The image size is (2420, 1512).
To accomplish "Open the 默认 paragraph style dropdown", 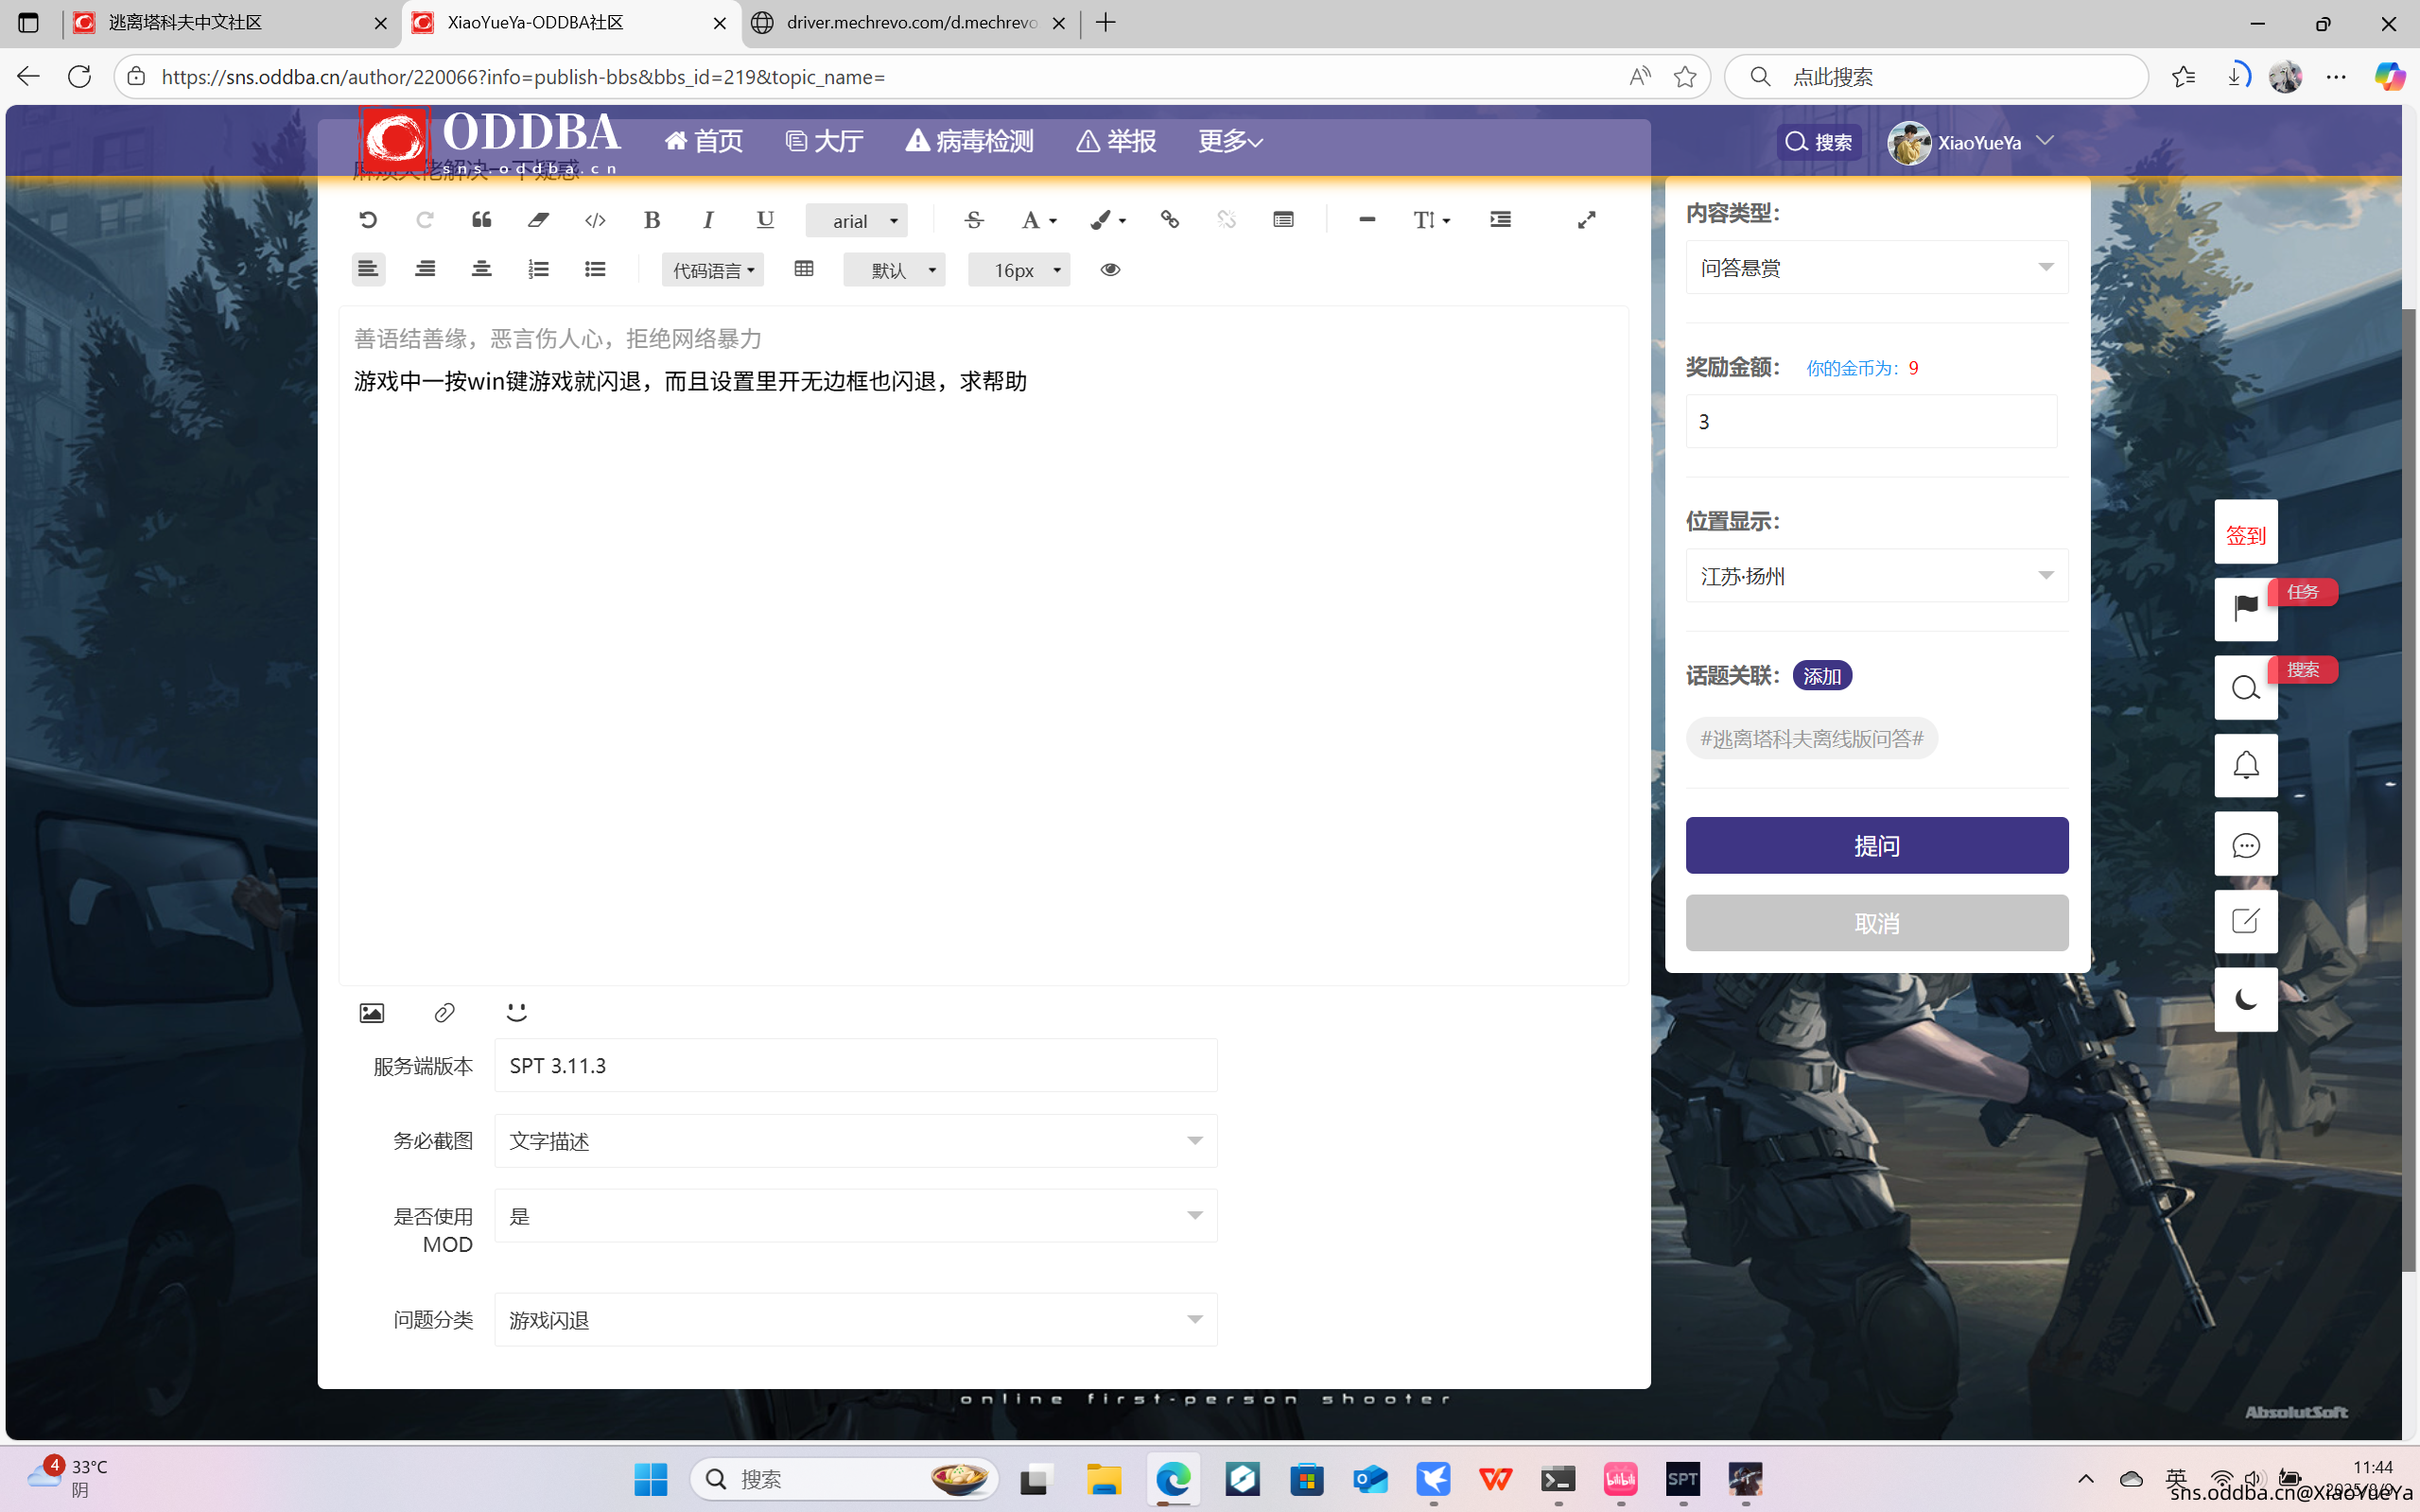I will (895, 270).
